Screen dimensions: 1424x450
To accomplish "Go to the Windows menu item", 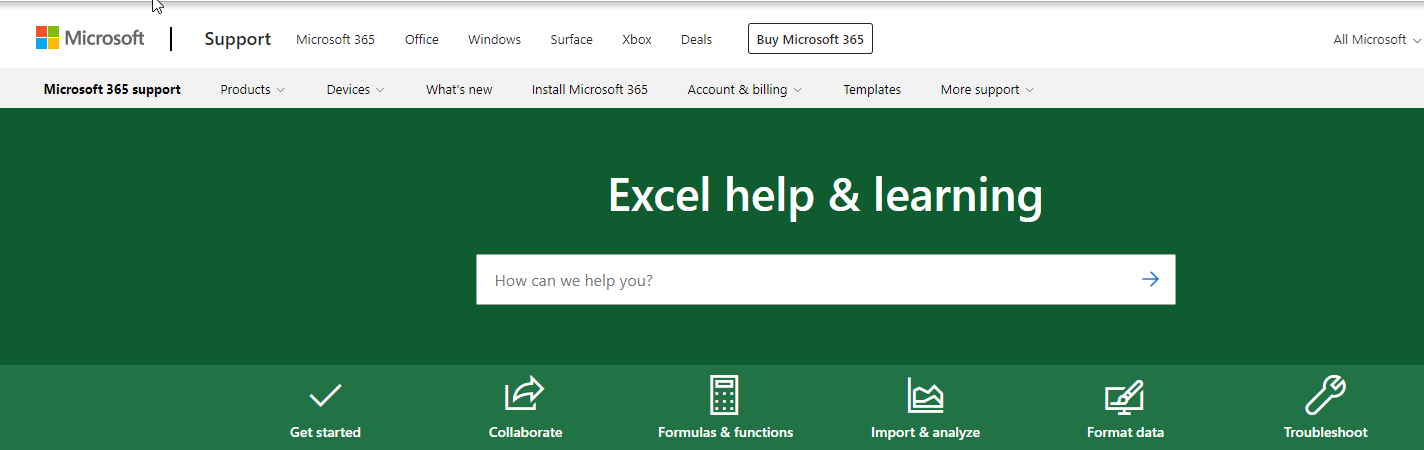I will point(494,40).
